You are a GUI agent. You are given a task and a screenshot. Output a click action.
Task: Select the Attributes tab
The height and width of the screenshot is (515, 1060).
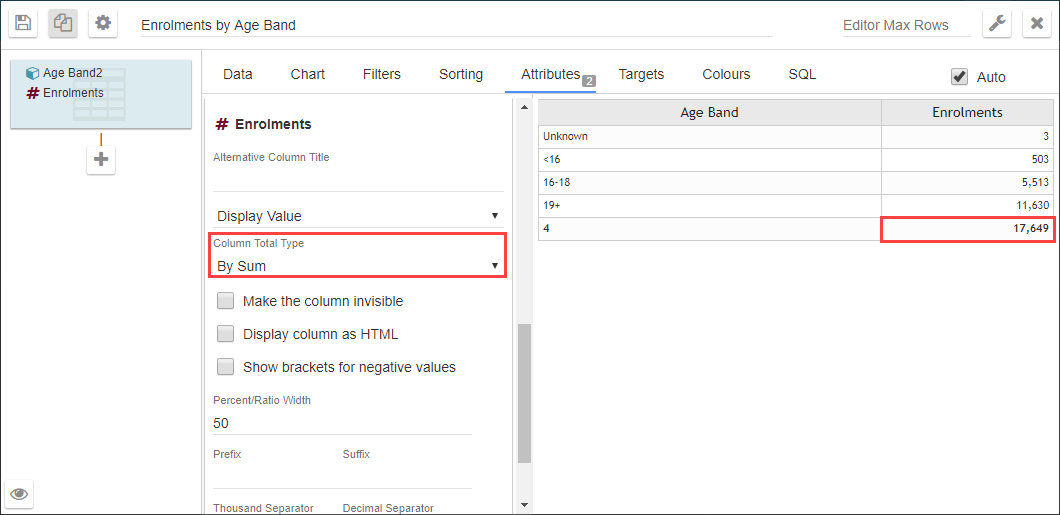pos(550,74)
